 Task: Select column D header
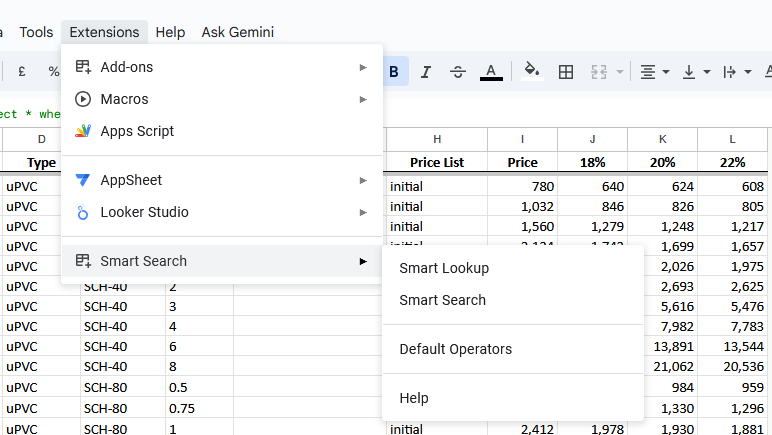click(41, 139)
